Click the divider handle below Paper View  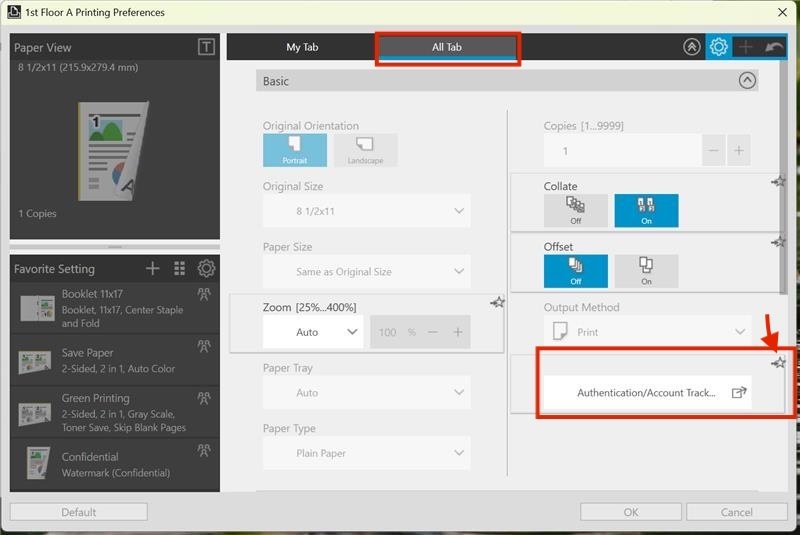[115, 246]
